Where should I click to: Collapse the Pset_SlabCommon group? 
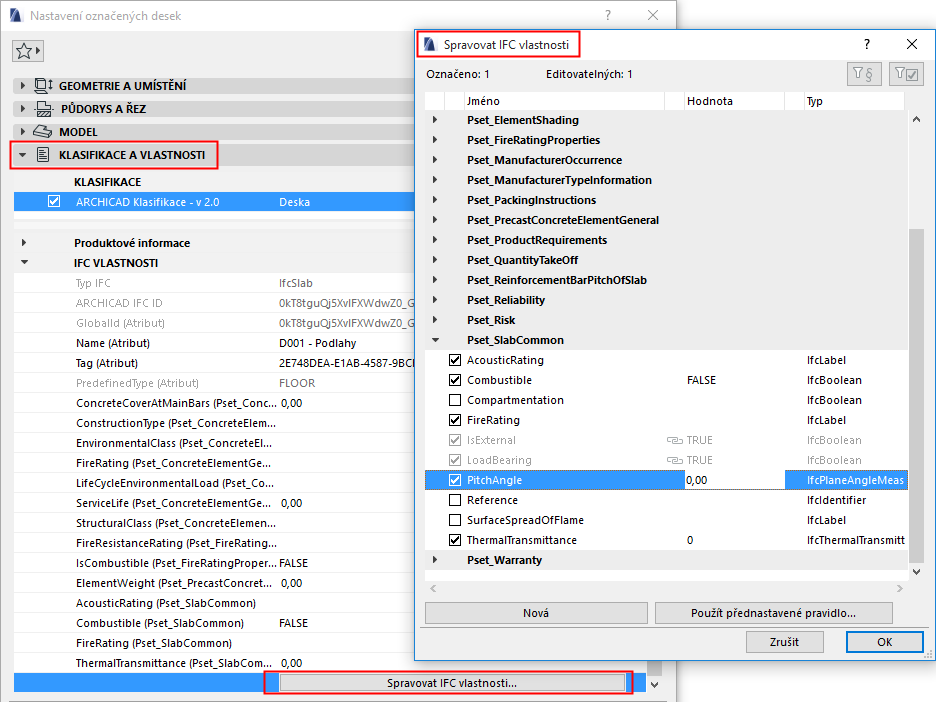pyautogui.click(x=435, y=340)
